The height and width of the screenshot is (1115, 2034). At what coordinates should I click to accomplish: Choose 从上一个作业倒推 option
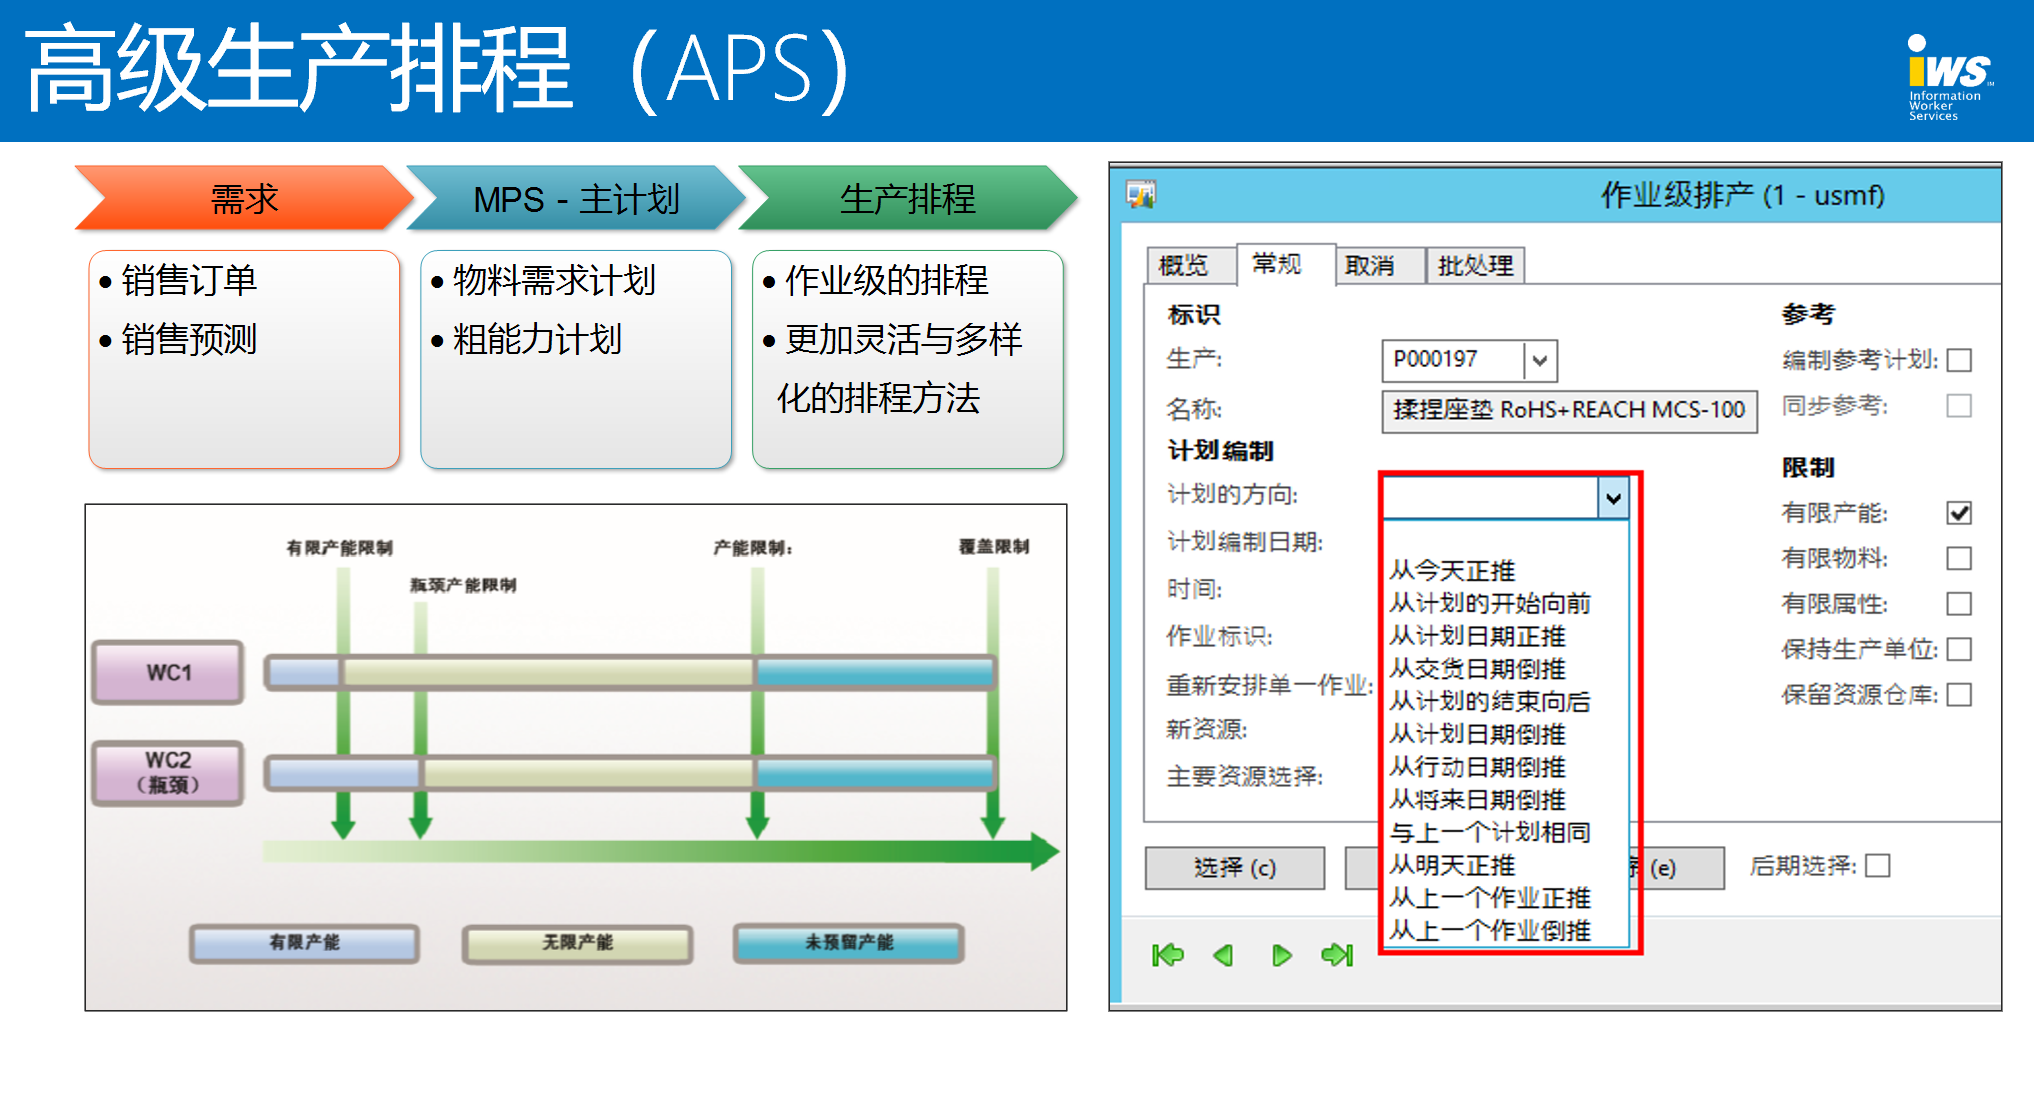click(x=1490, y=931)
